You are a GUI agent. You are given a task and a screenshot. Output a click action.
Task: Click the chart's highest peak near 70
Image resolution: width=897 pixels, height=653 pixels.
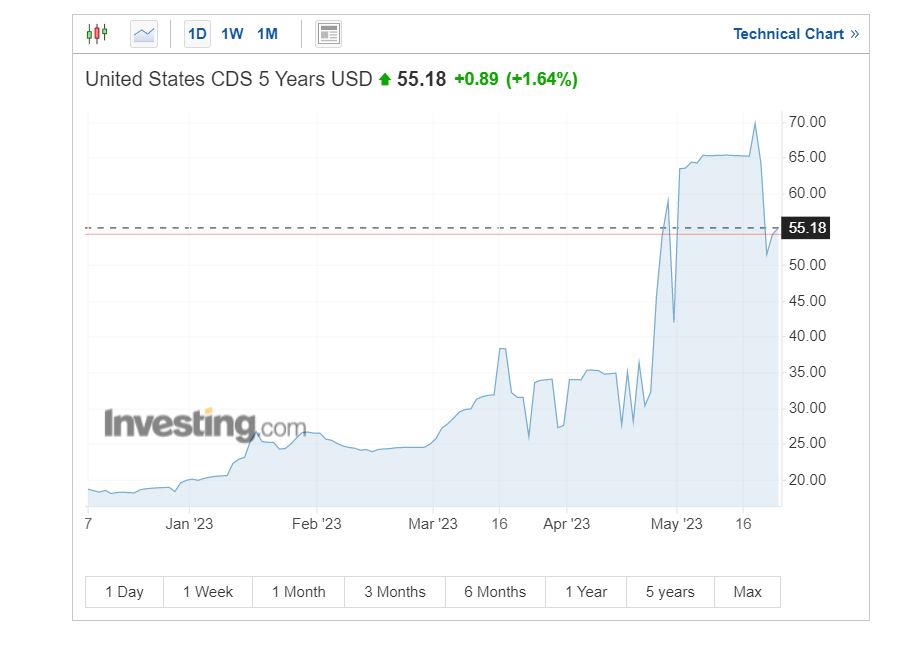[755, 123]
